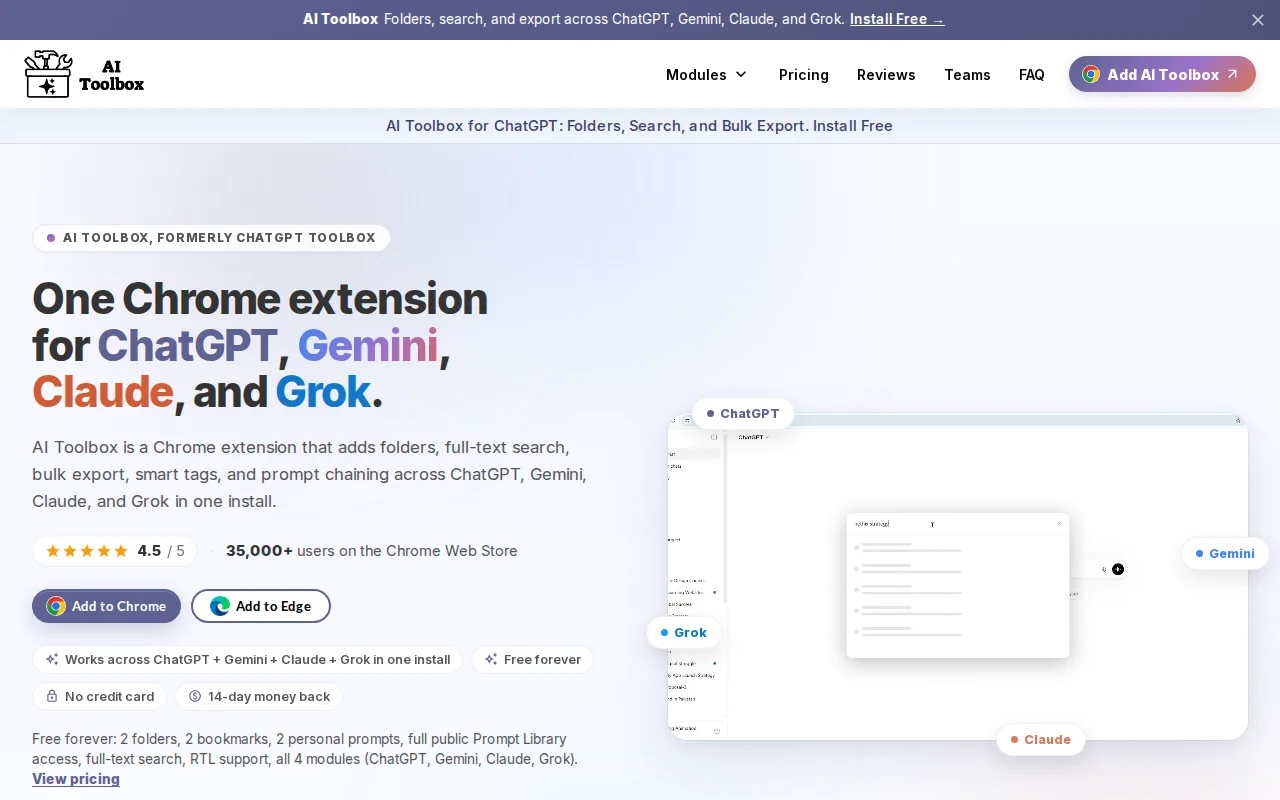Go to the Reviews section
This screenshot has height=800, width=1280.
tap(886, 75)
